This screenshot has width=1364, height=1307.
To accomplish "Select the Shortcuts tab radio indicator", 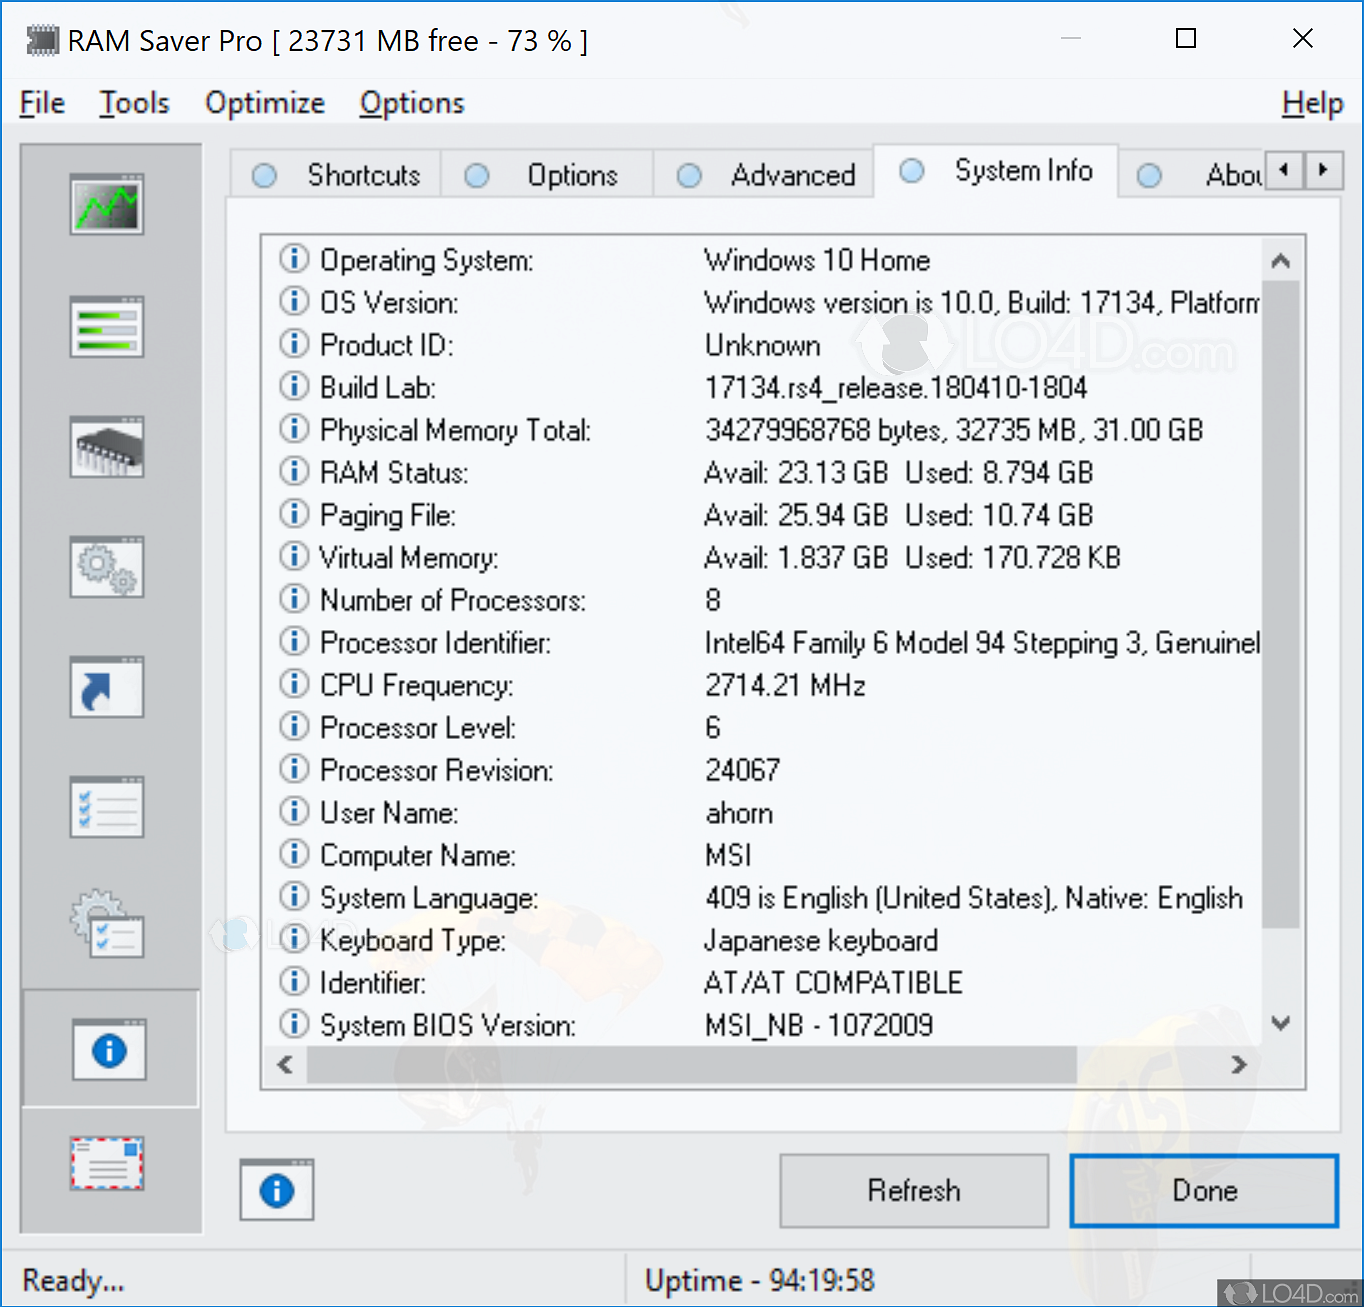I will pyautogui.click(x=264, y=175).
